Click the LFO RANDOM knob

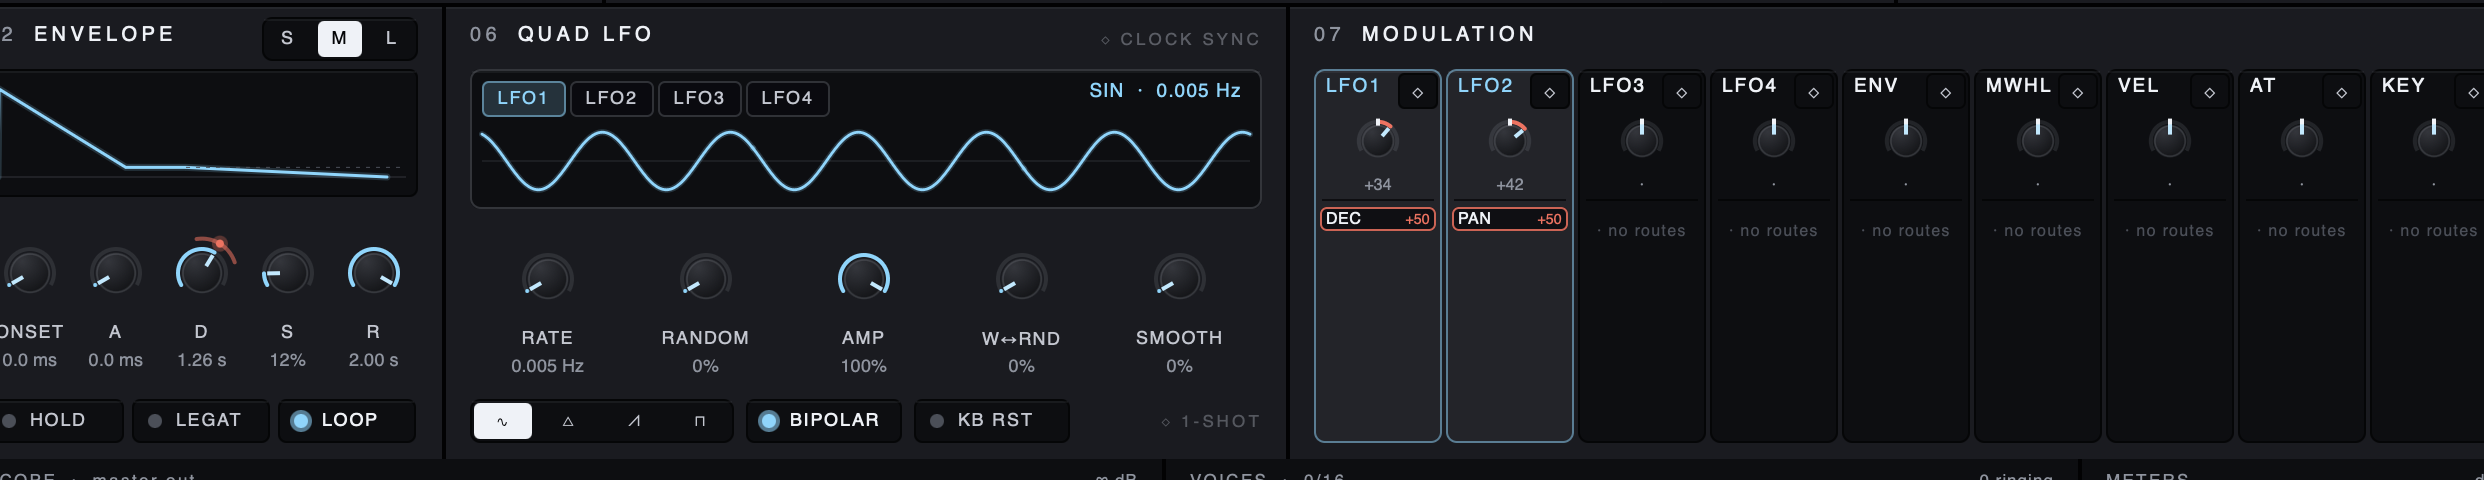[705, 278]
